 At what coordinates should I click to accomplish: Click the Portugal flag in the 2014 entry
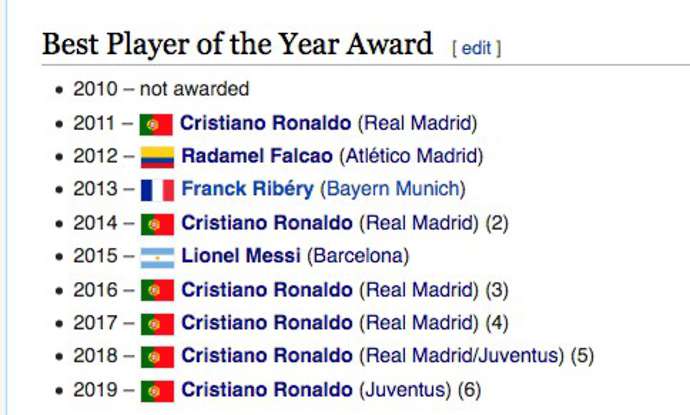157,224
